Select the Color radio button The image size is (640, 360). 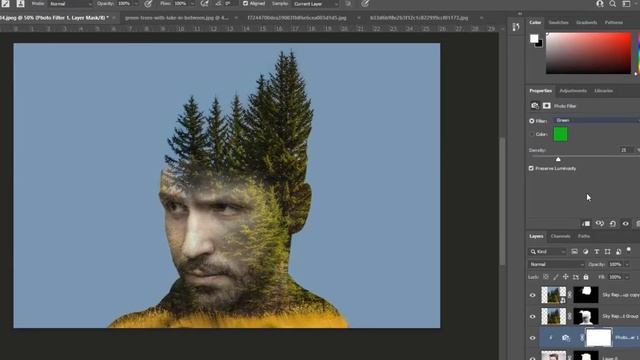point(531,134)
